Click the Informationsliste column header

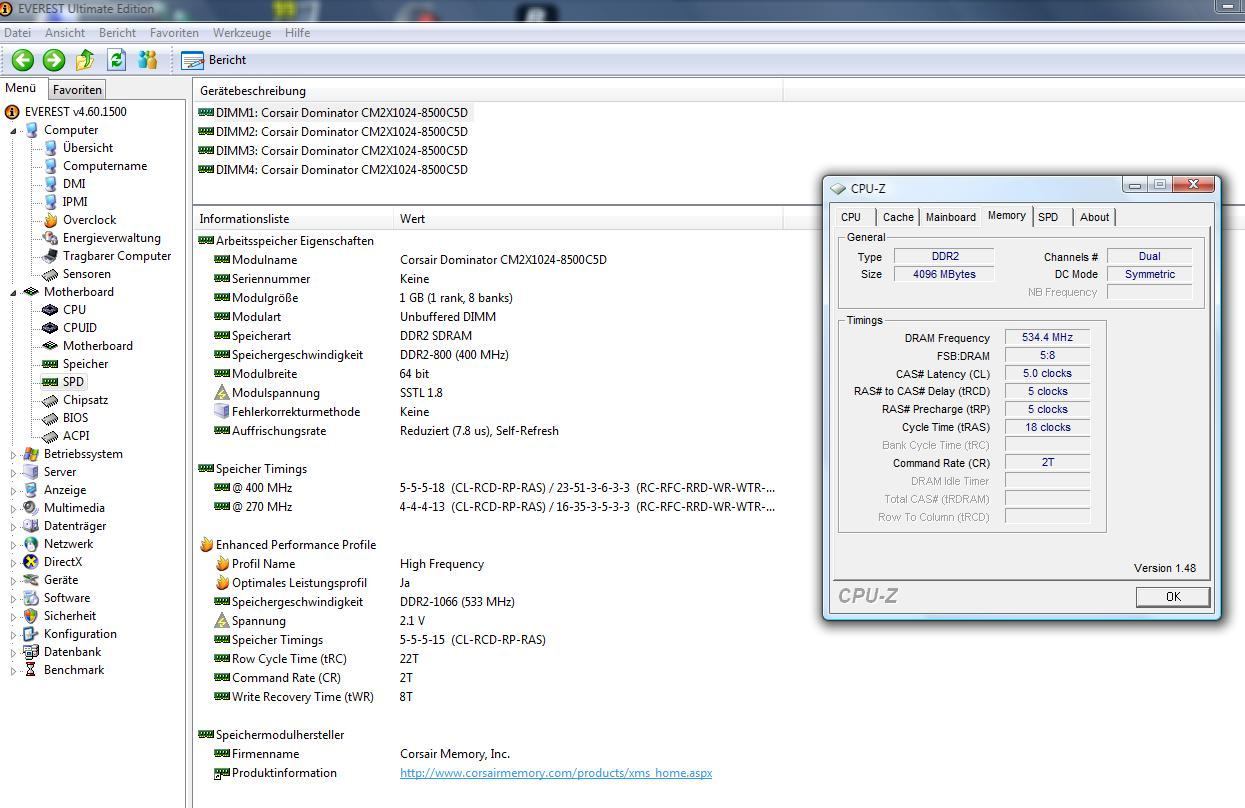(294, 218)
